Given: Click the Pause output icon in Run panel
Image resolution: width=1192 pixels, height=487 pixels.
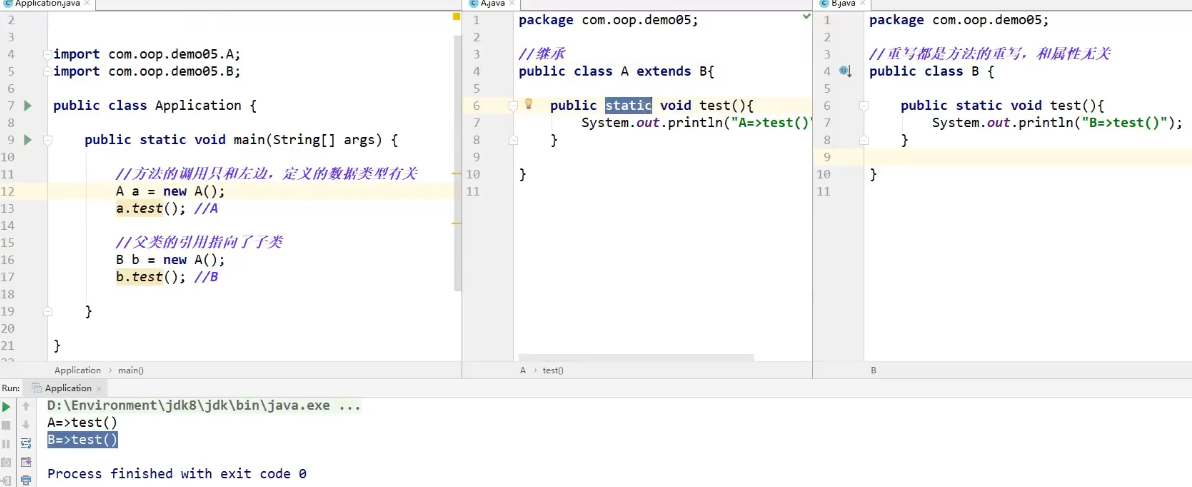Looking at the screenshot, I should pyautogui.click(x=7, y=444).
